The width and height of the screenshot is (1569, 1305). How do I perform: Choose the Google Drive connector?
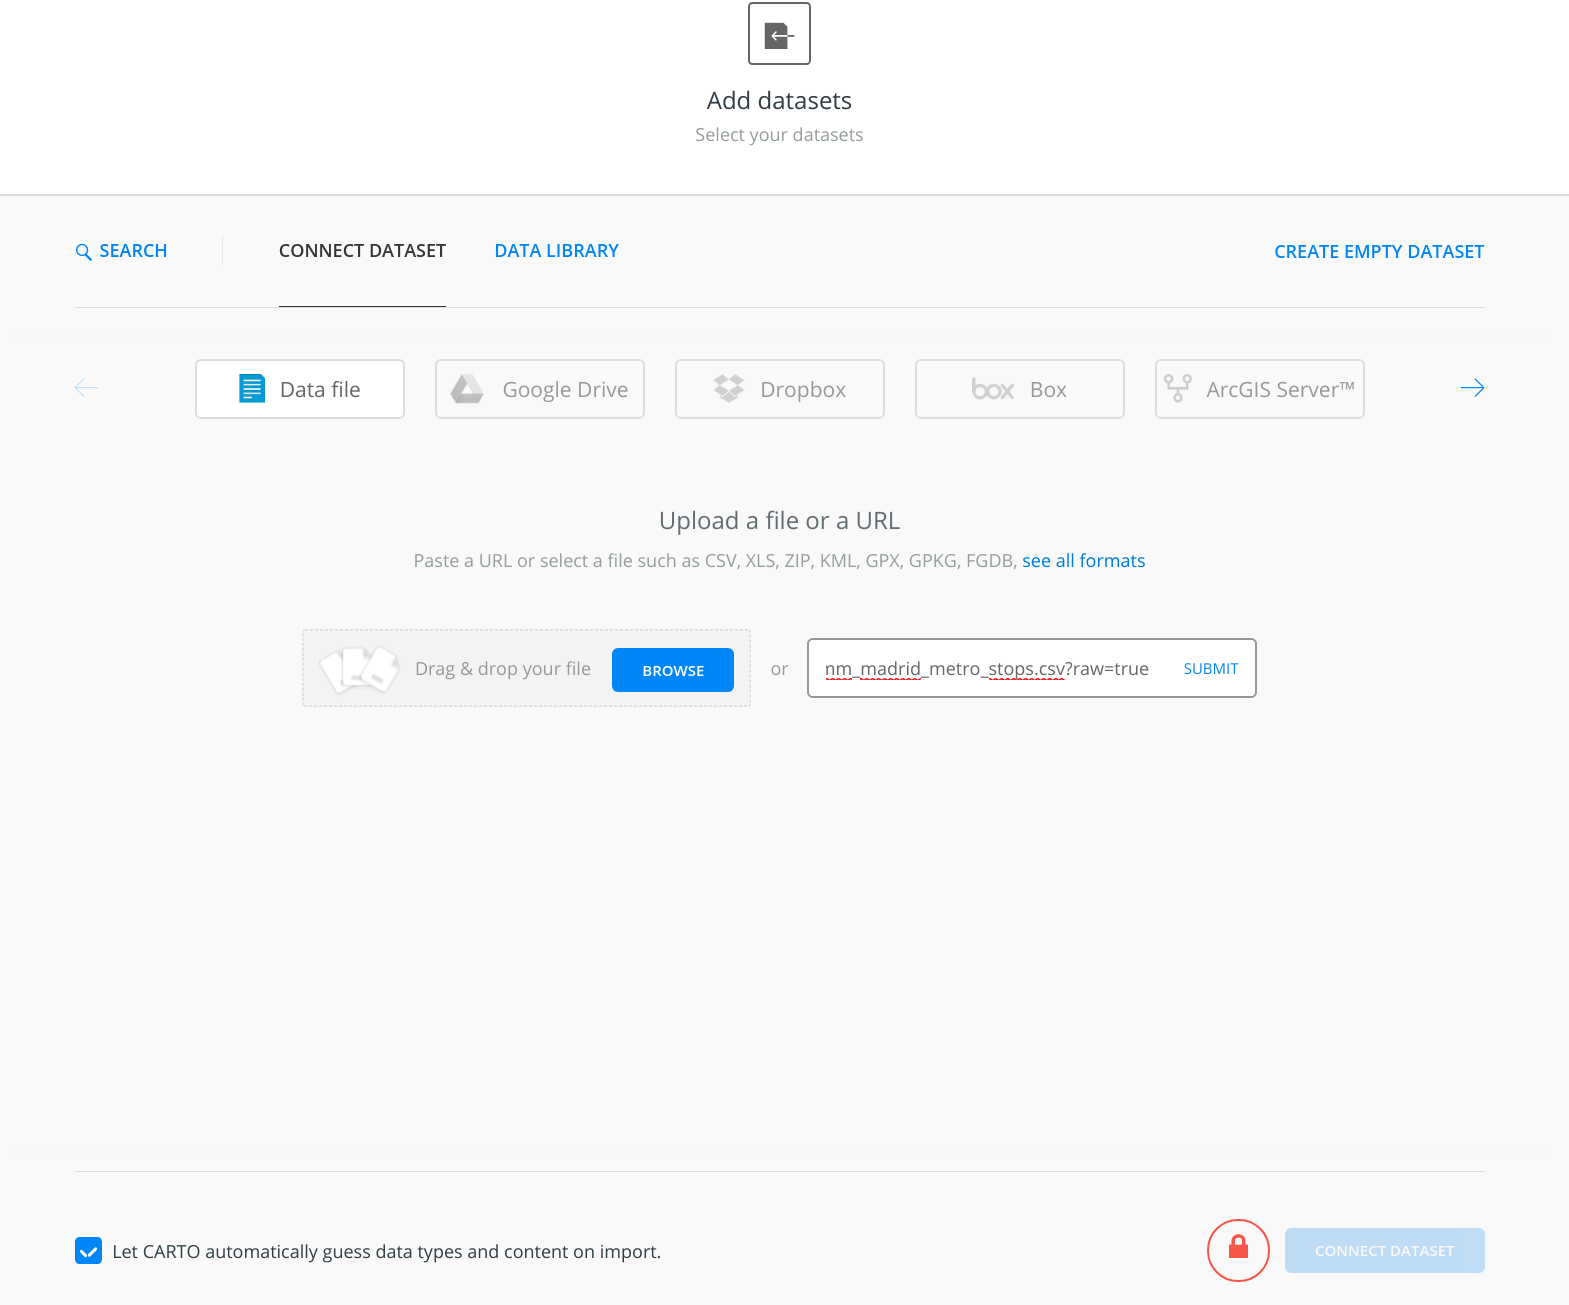[540, 389]
